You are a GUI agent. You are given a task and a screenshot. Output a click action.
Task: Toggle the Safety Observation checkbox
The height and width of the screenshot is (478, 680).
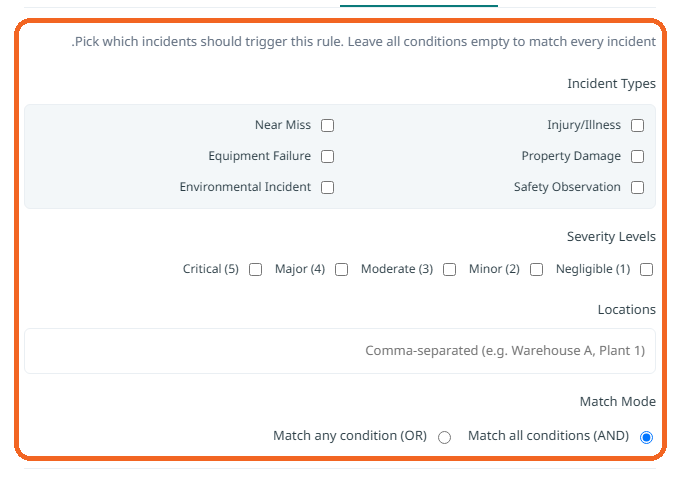(x=638, y=187)
